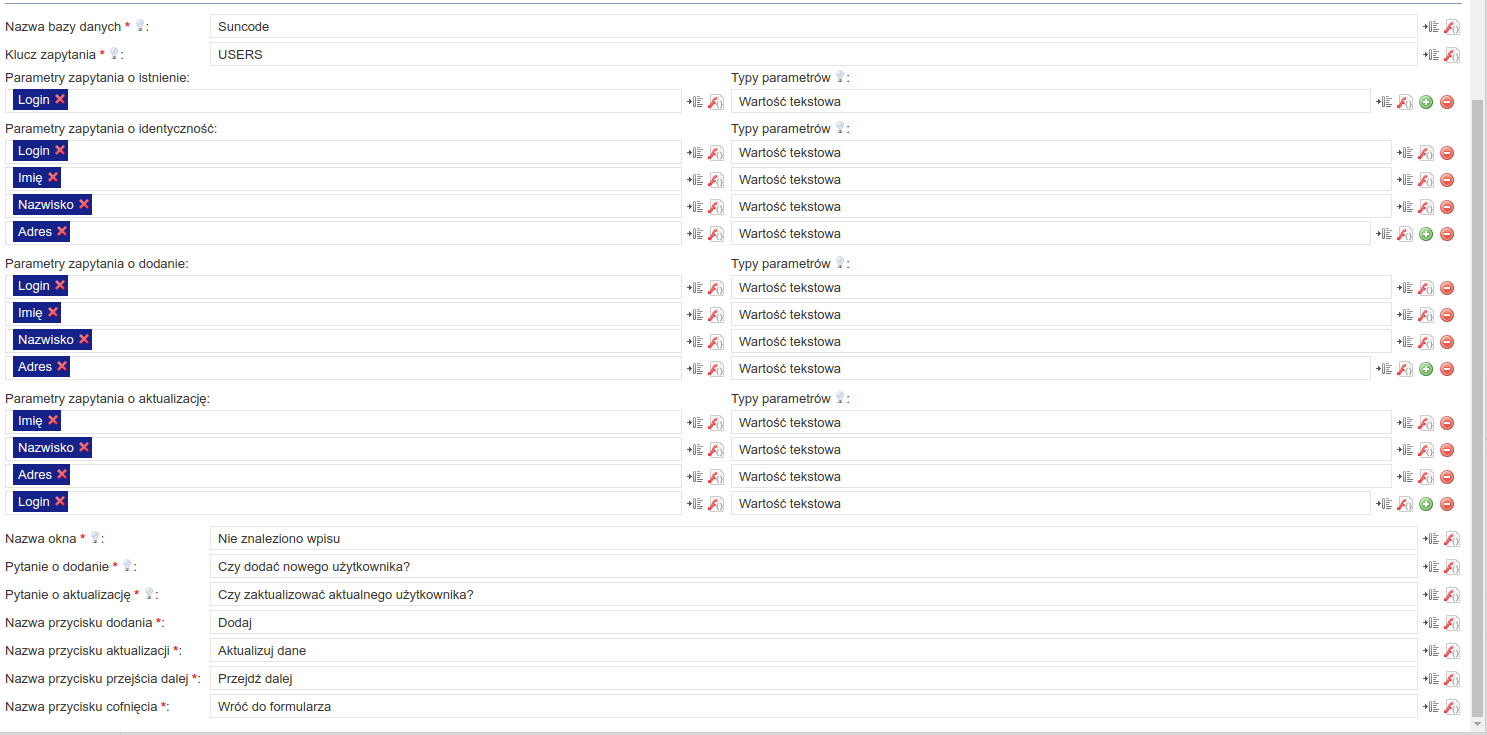Click Wartość tekstowa type for update Adres row
Image resolution: width=1487 pixels, height=735 pixels.
click(x=1062, y=476)
